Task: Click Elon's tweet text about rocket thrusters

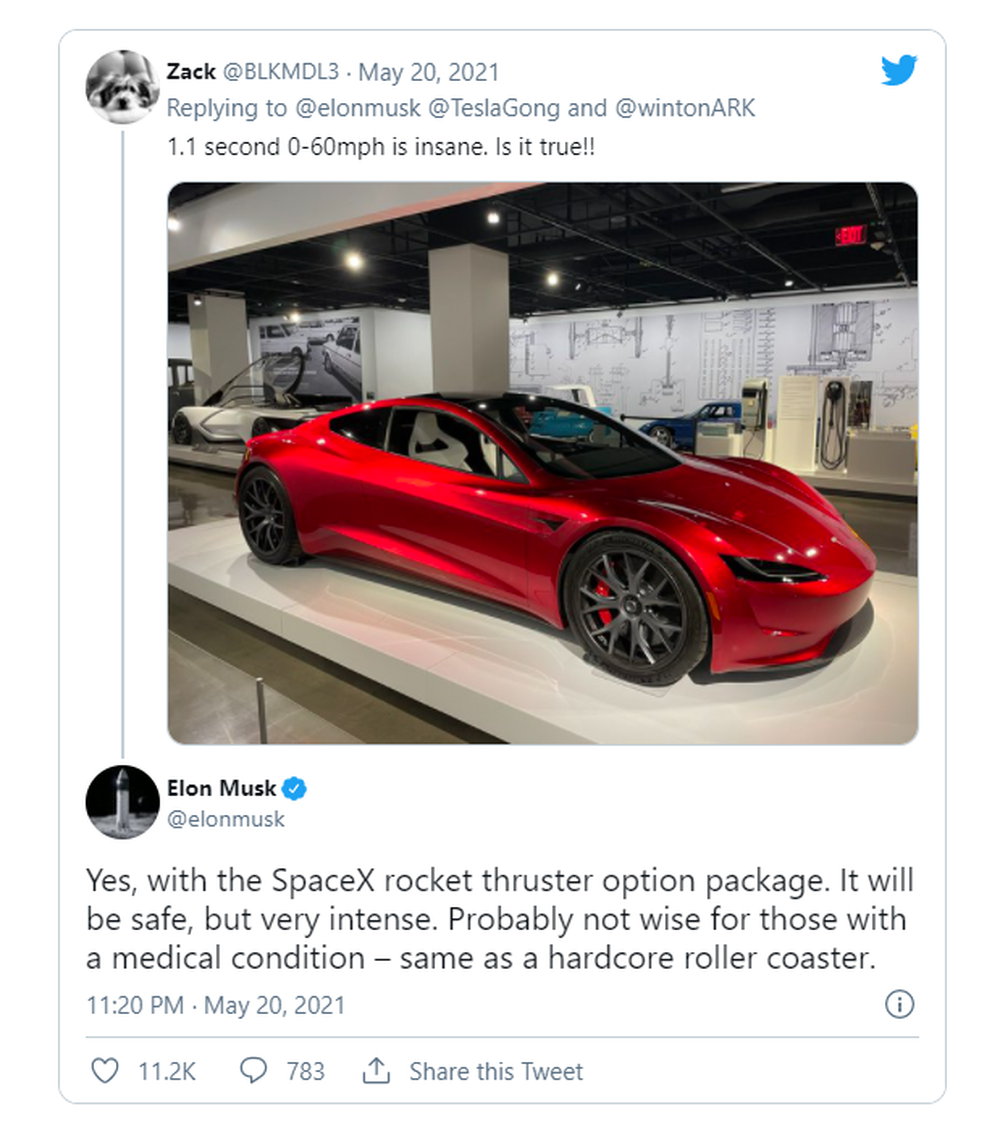Action: [x=499, y=920]
